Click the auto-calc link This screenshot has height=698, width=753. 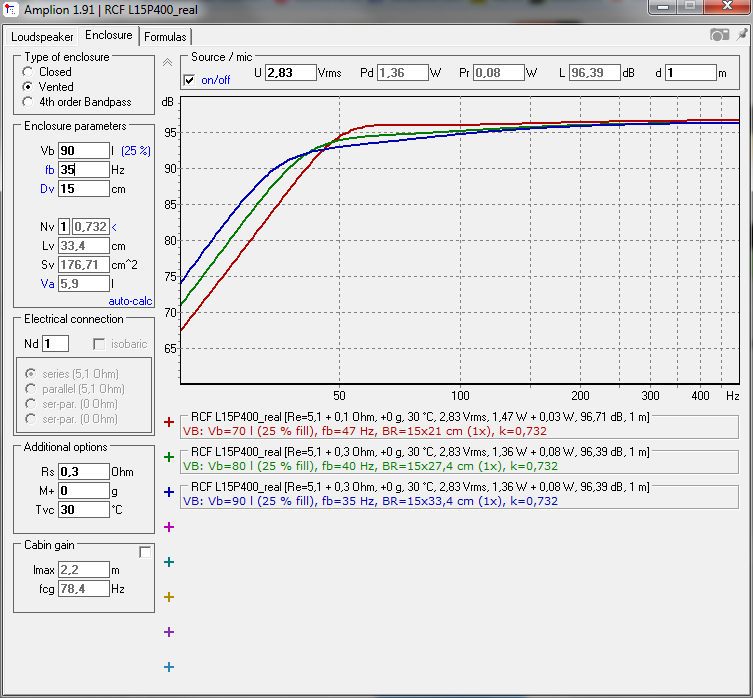(x=130, y=301)
